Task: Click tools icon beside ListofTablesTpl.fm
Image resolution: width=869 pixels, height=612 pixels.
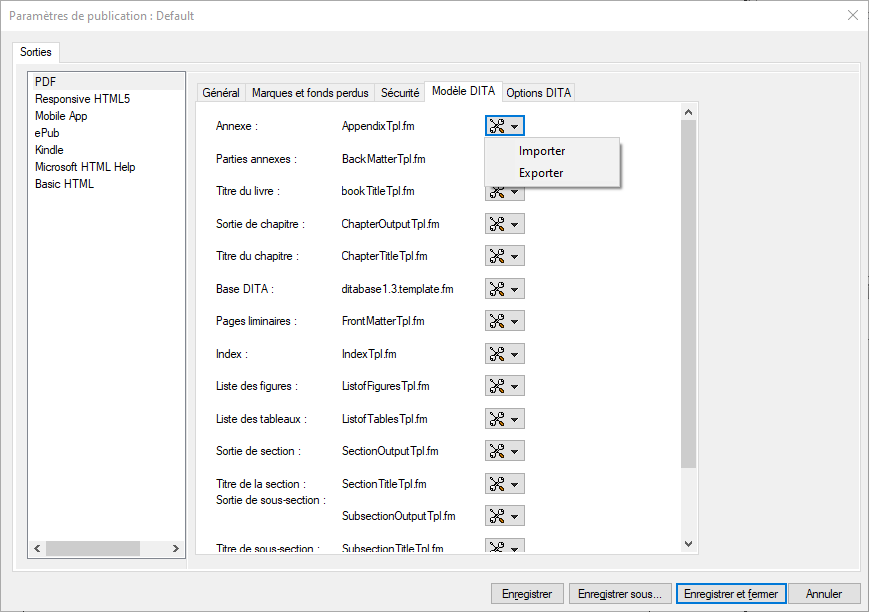Action: [x=497, y=419]
